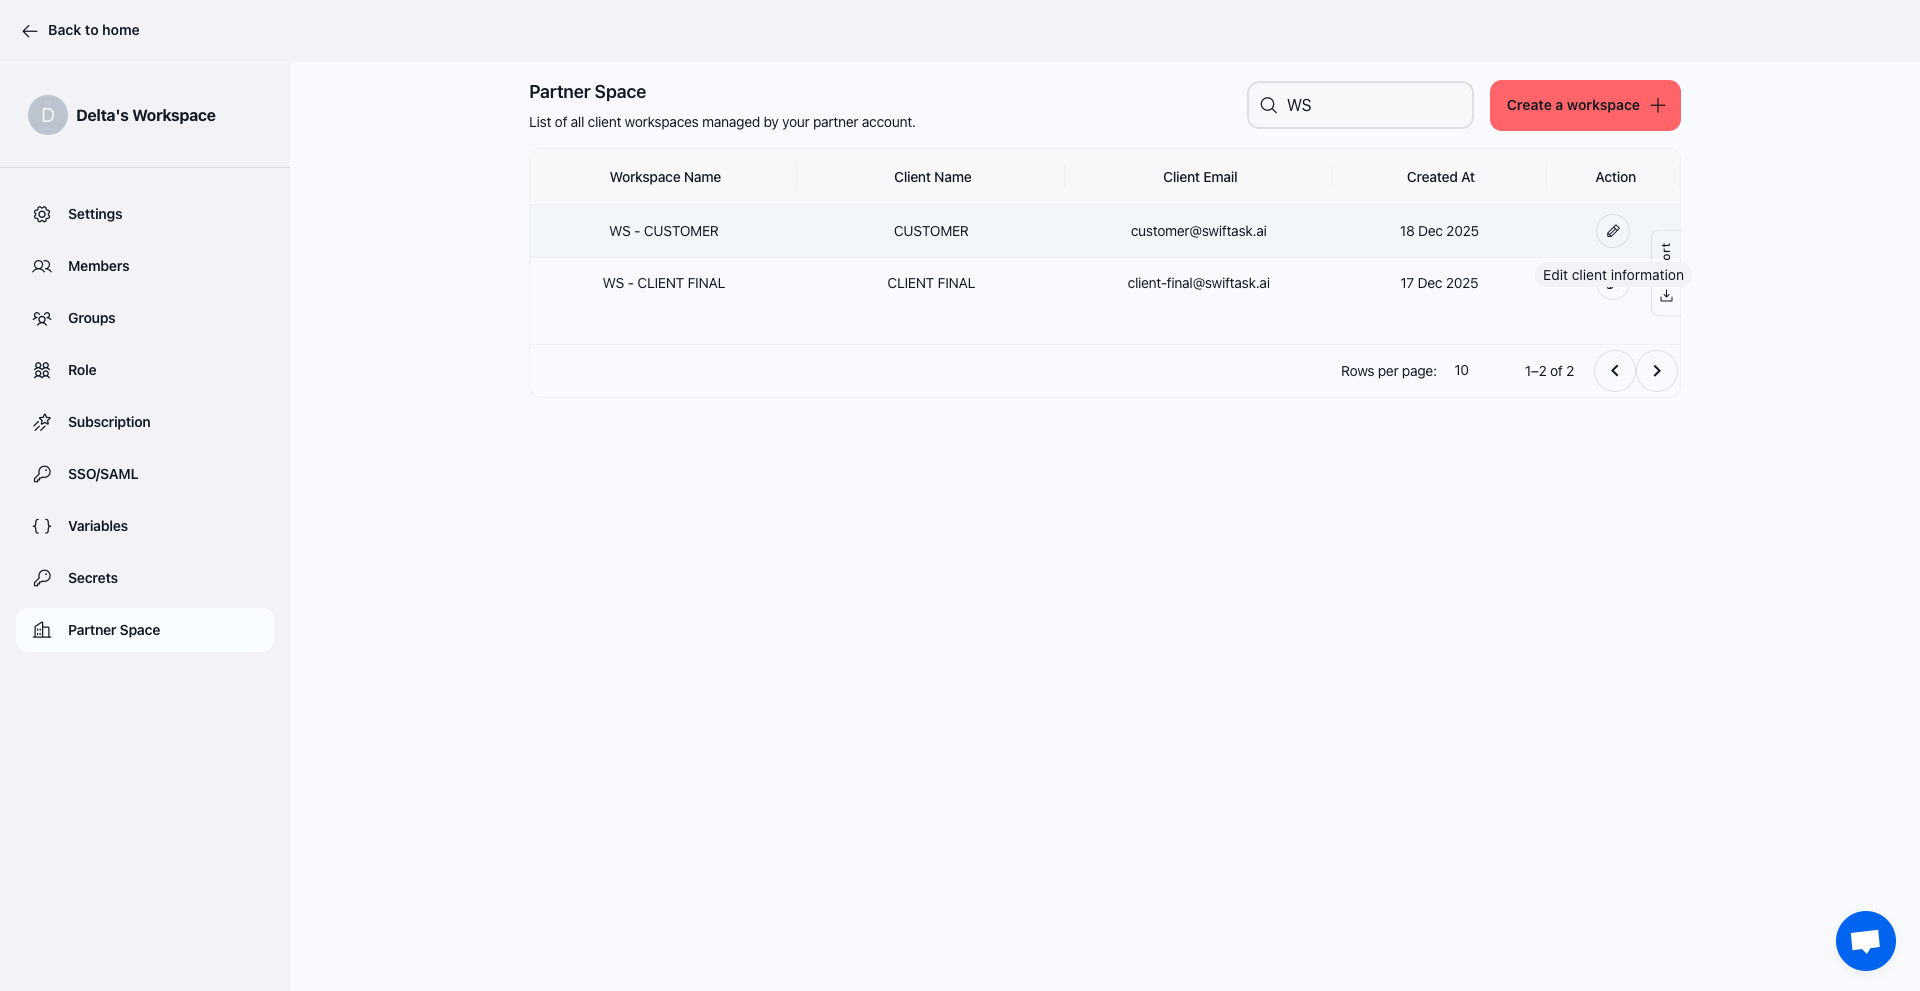
Task: Open the Subscription rocket-star icon
Action: point(42,422)
